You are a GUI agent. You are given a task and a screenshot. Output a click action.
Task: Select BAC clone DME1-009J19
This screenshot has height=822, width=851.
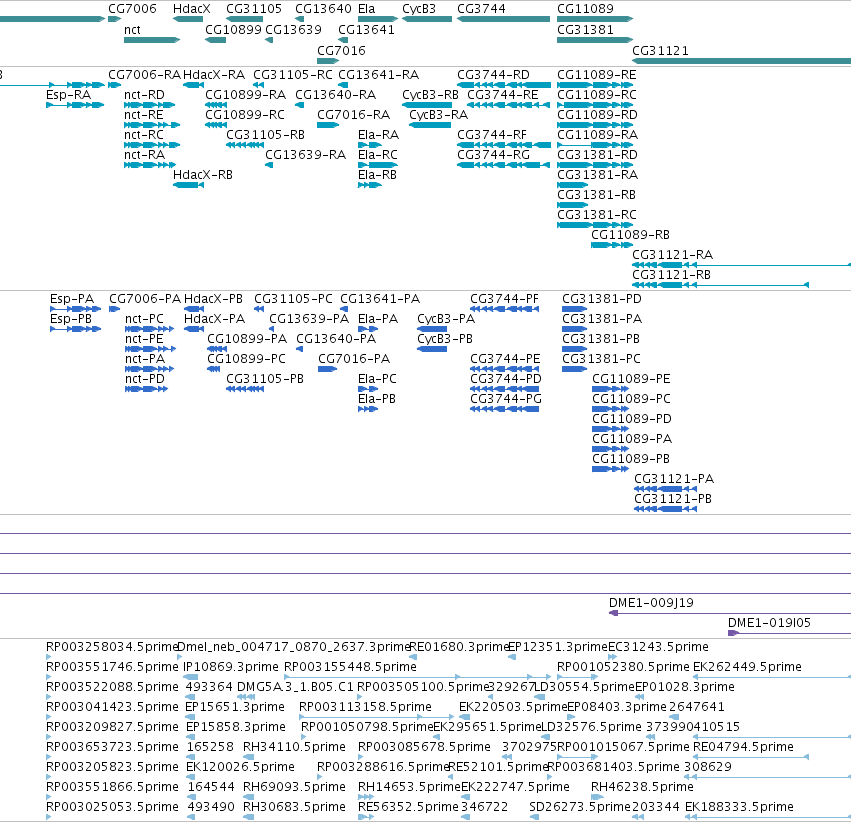pos(651,602)
